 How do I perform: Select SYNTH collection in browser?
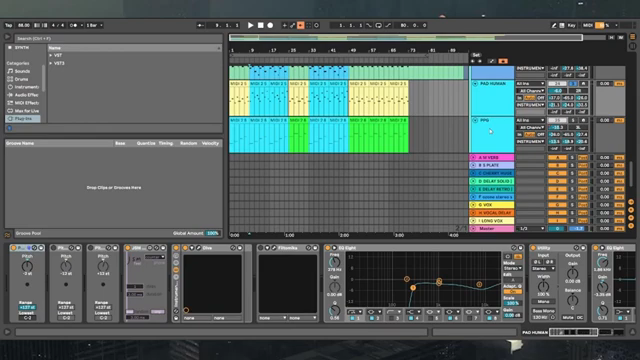22,48
